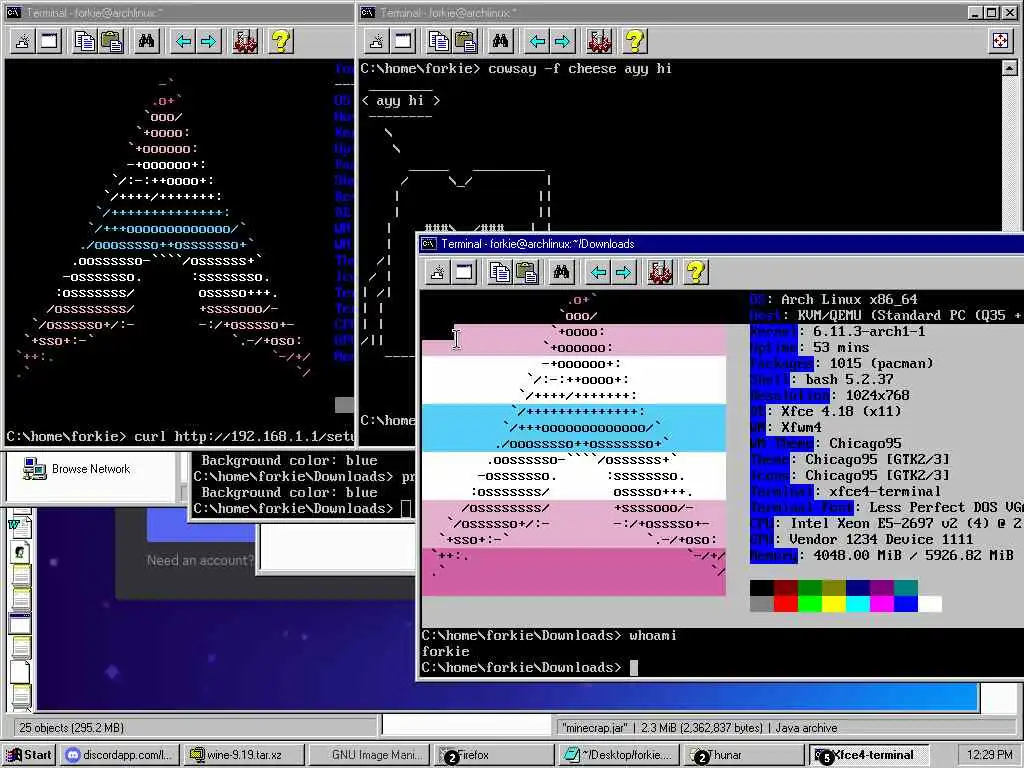The height and width of the screenshot is (768, 1024).
Task: Open Find binoculars in the cowsay terminal
Action: tap(500, 41)
